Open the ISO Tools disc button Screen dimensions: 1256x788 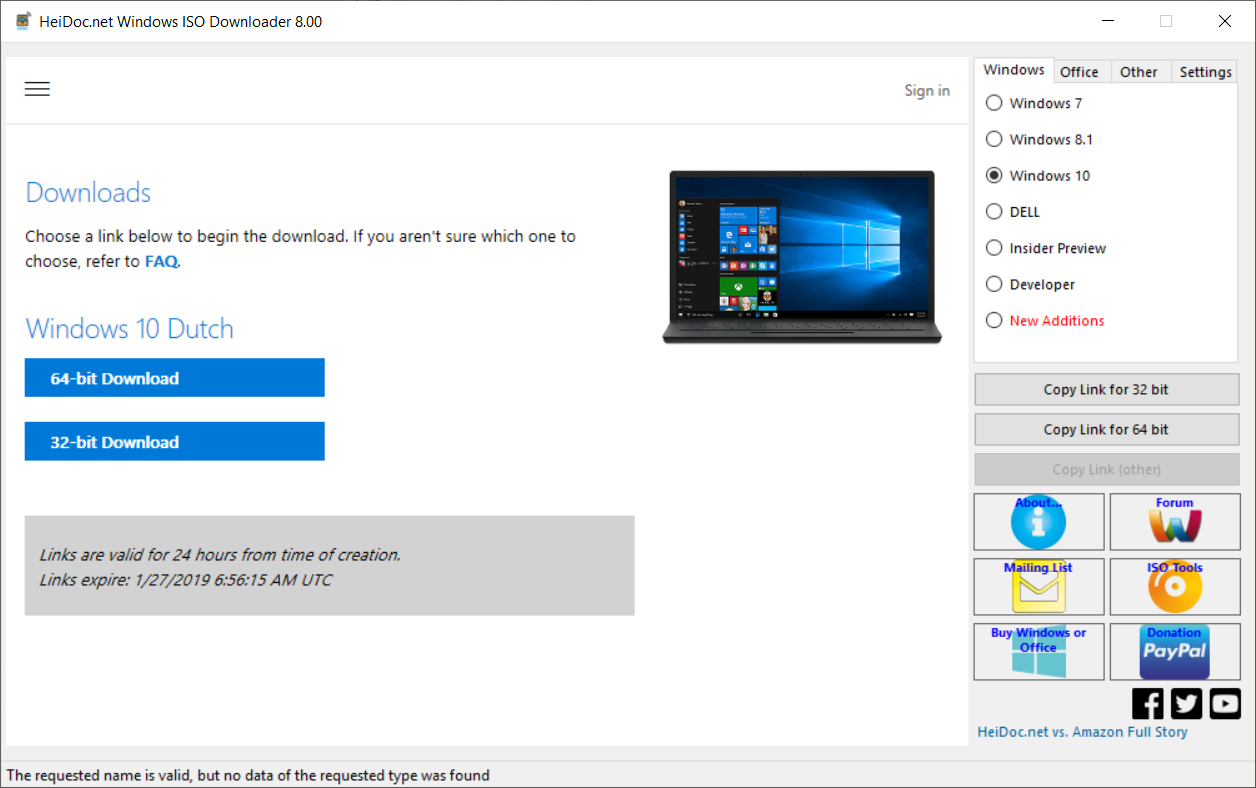coord(1175,586)
